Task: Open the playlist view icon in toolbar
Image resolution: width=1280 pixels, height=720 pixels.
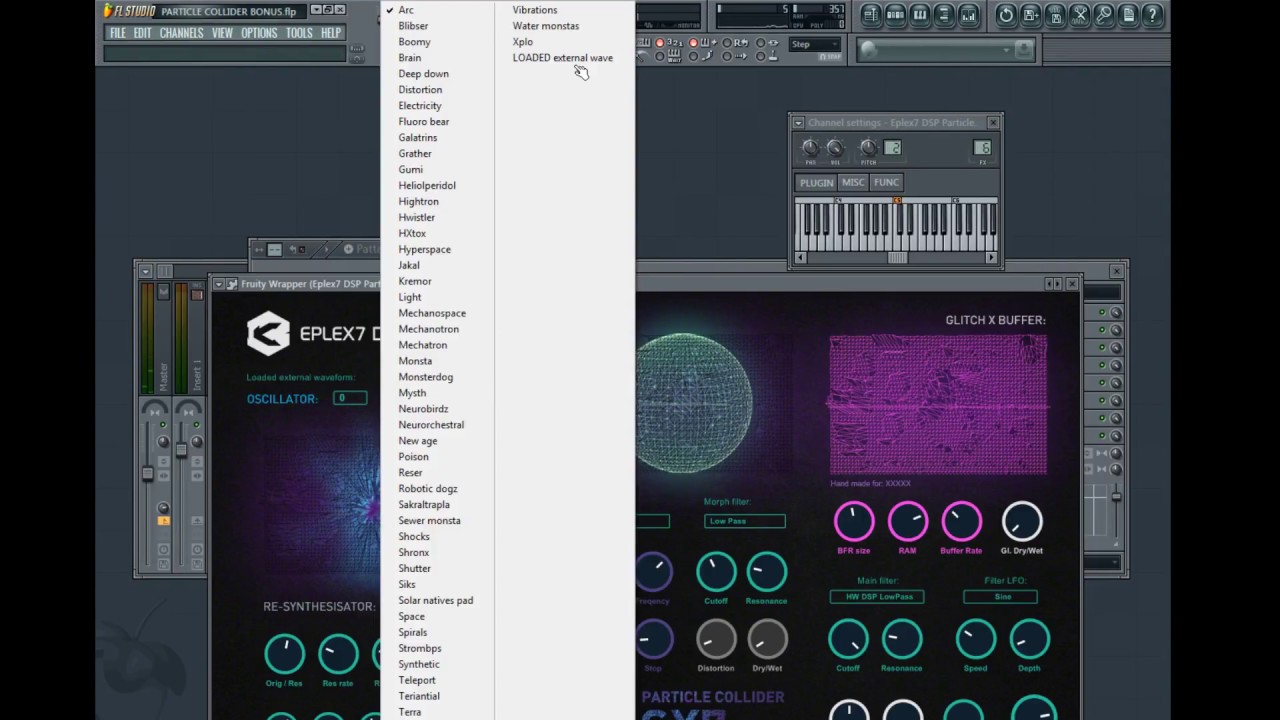Action: [x=871, y=15]
